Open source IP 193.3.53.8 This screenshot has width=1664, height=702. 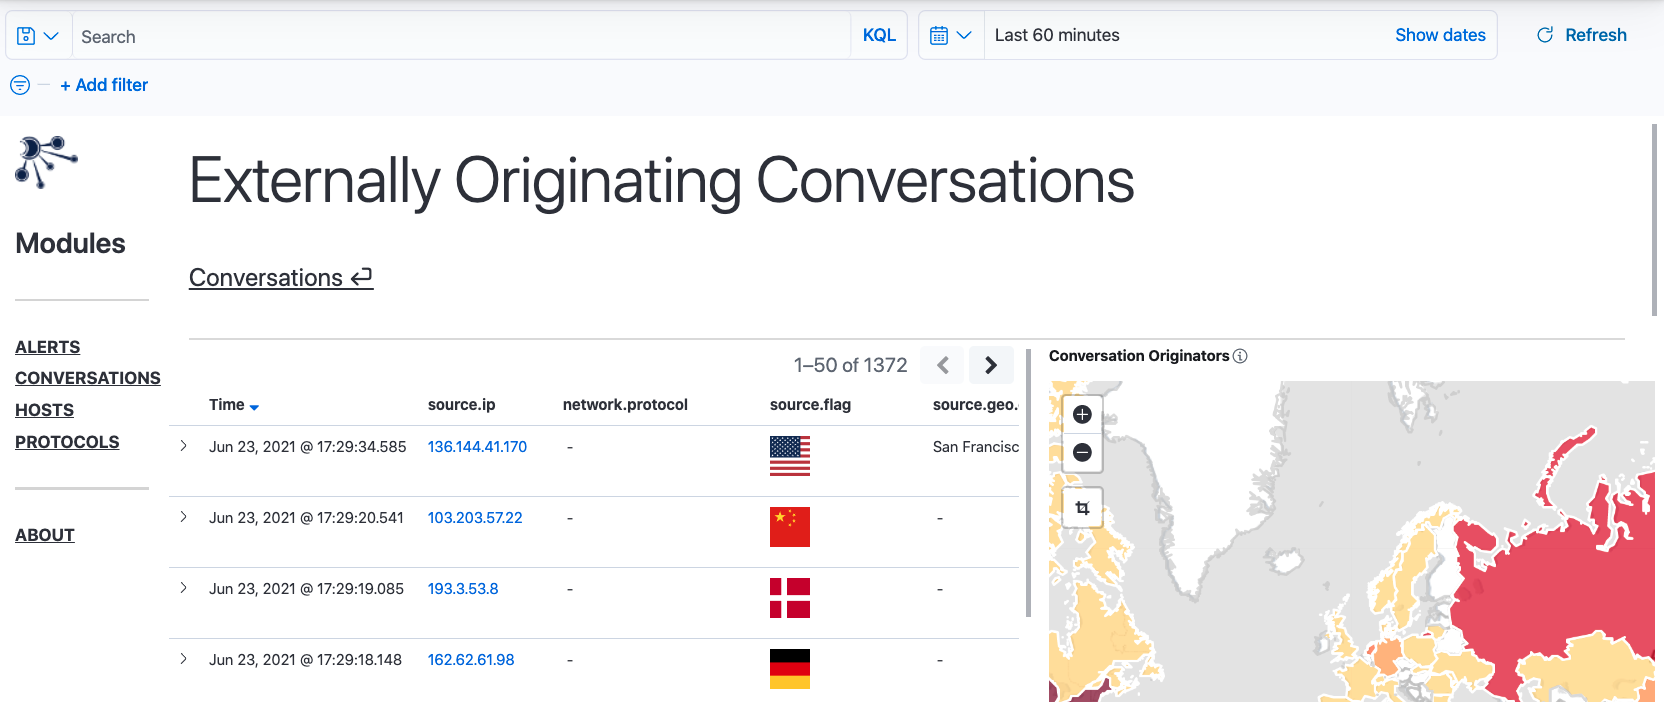pyautogui.click(x=463, y=589)
